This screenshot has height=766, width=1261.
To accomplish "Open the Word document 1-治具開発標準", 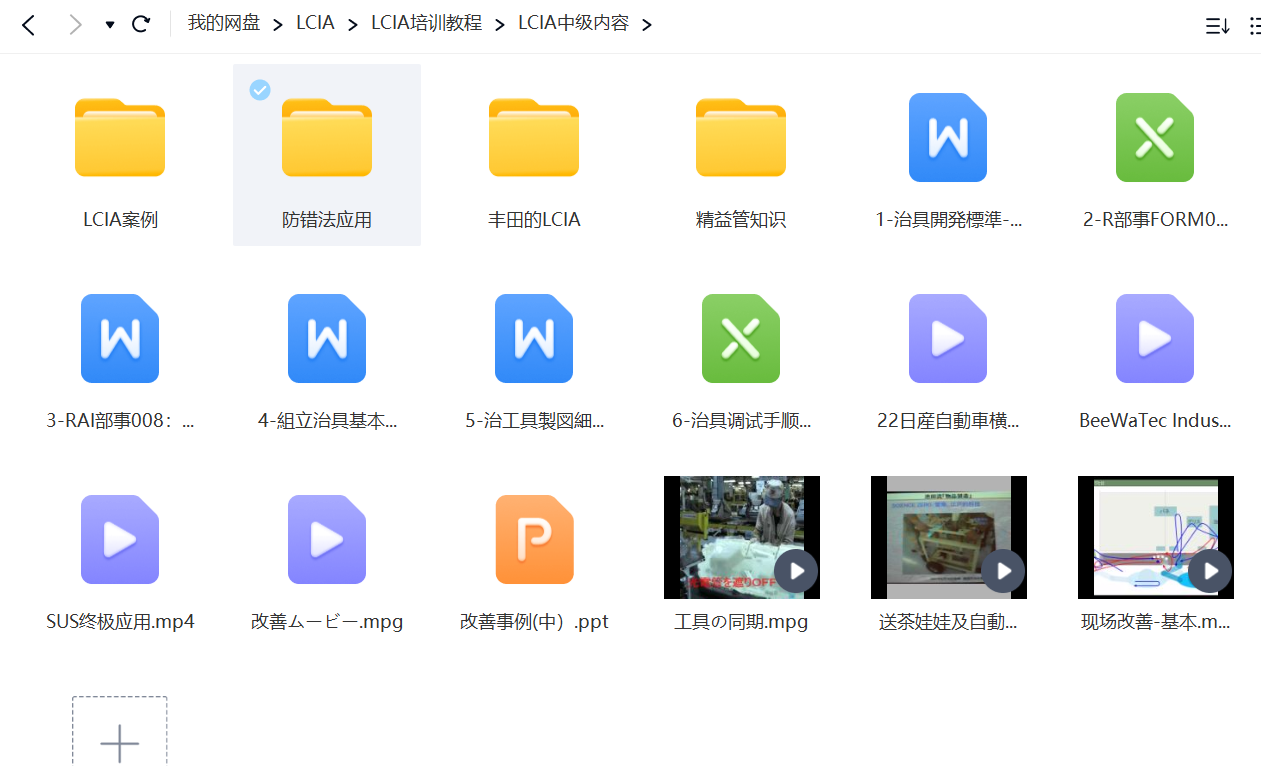I will pyautogui.click(x=947, y=138).
